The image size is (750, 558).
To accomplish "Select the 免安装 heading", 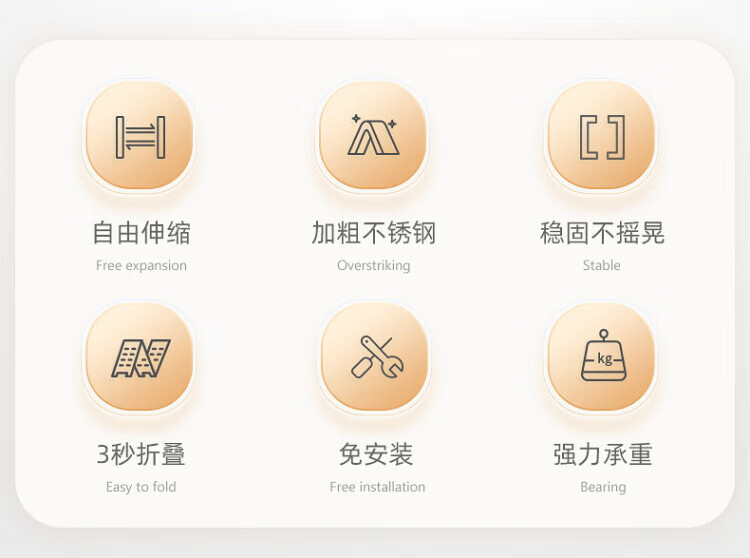I will [x=376, y=454].
